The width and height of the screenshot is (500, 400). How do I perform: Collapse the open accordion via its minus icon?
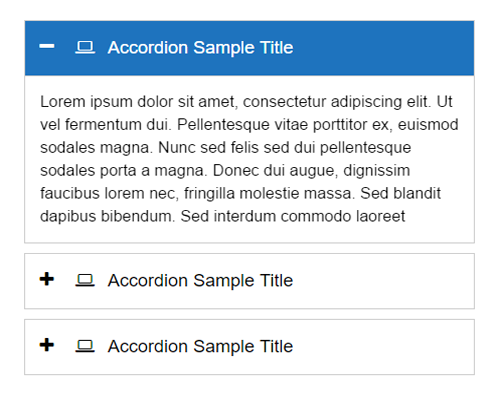pos(47,46)
